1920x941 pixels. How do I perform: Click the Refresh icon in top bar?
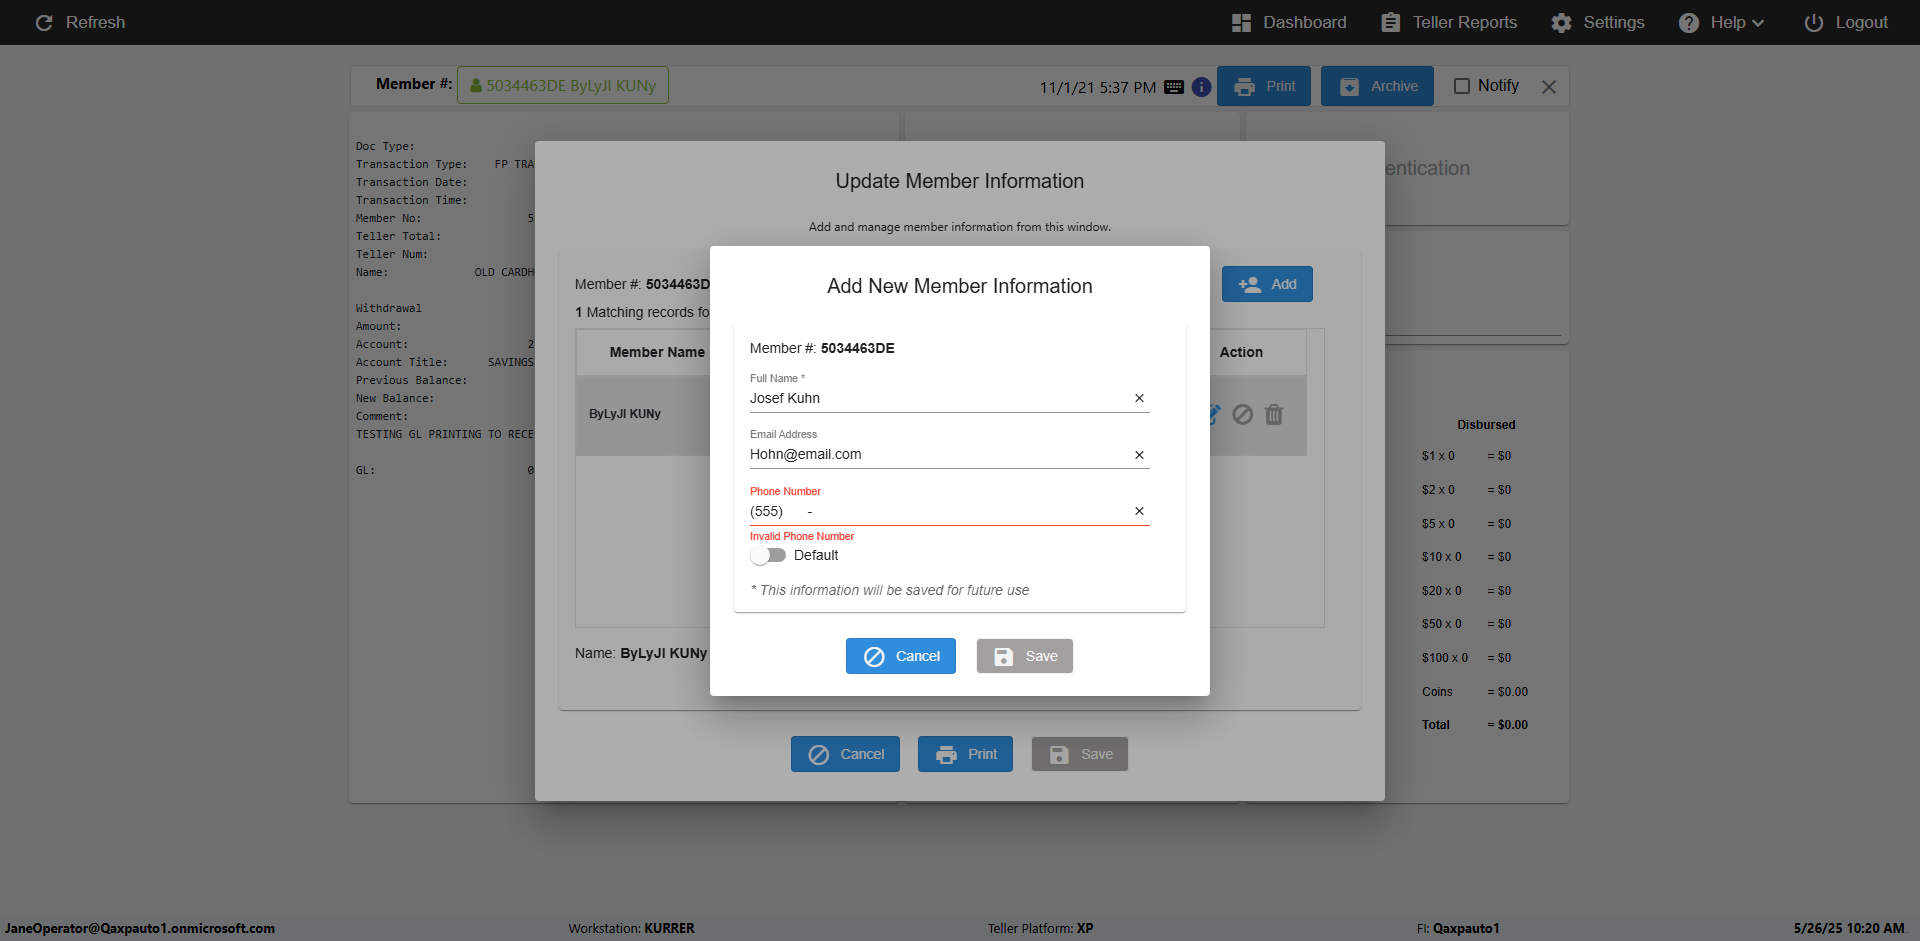pos(44,22)
